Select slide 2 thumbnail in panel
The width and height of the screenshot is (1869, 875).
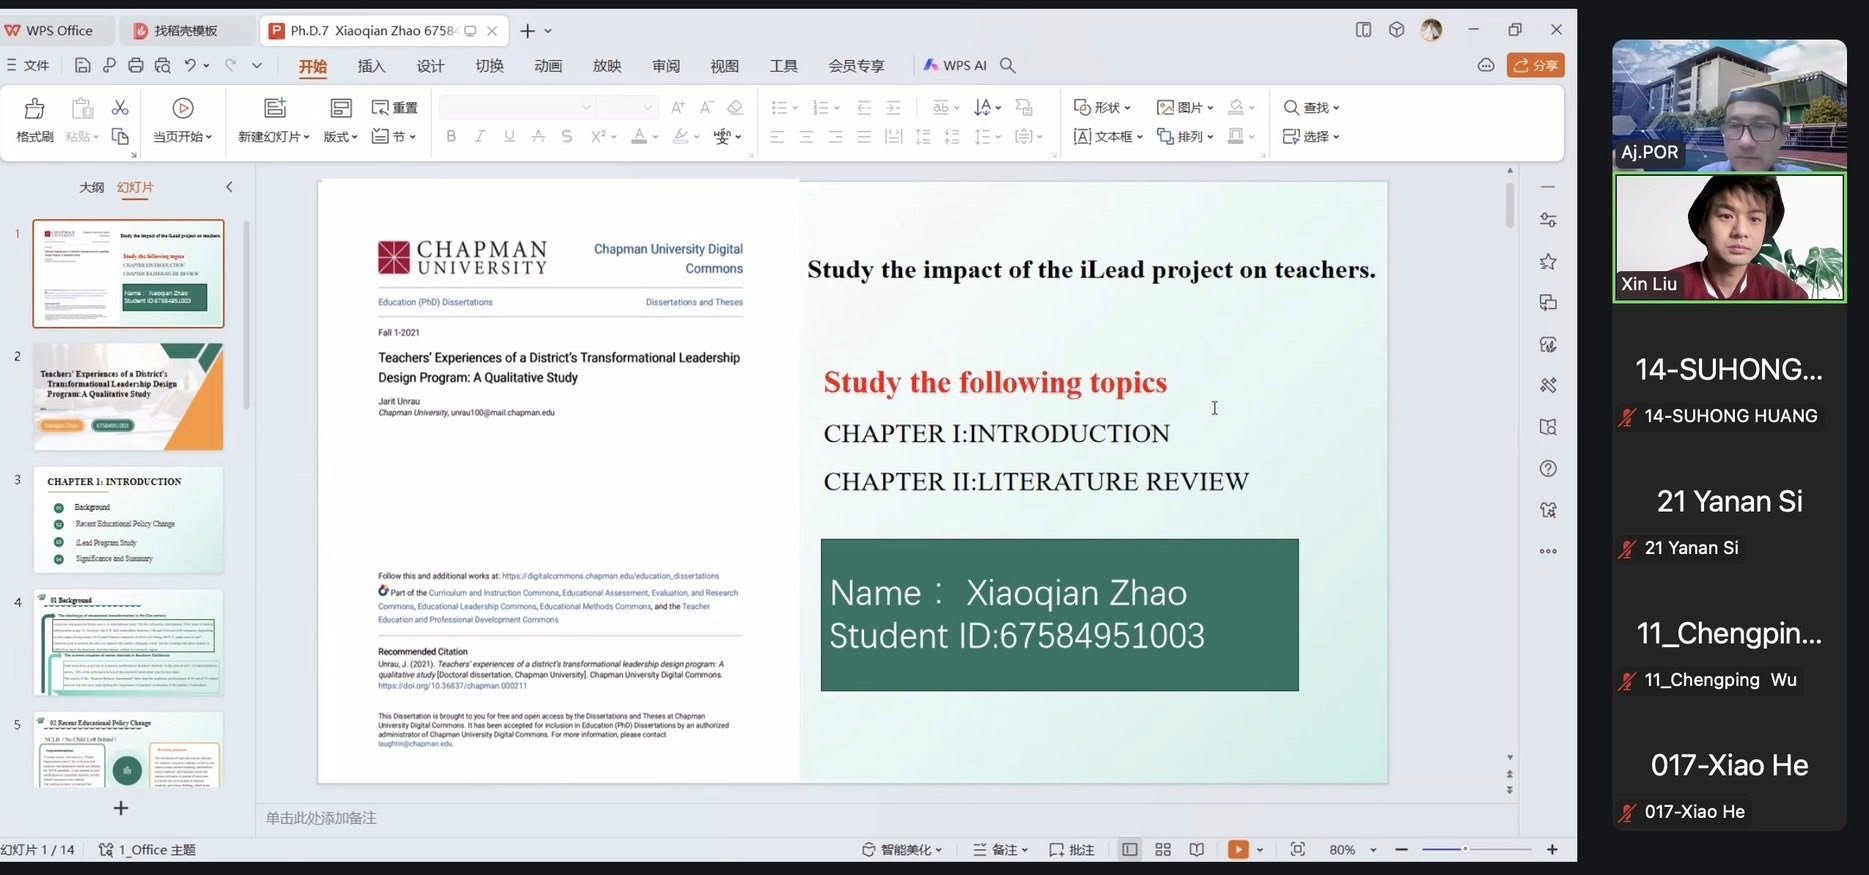(x=128, y=397)
